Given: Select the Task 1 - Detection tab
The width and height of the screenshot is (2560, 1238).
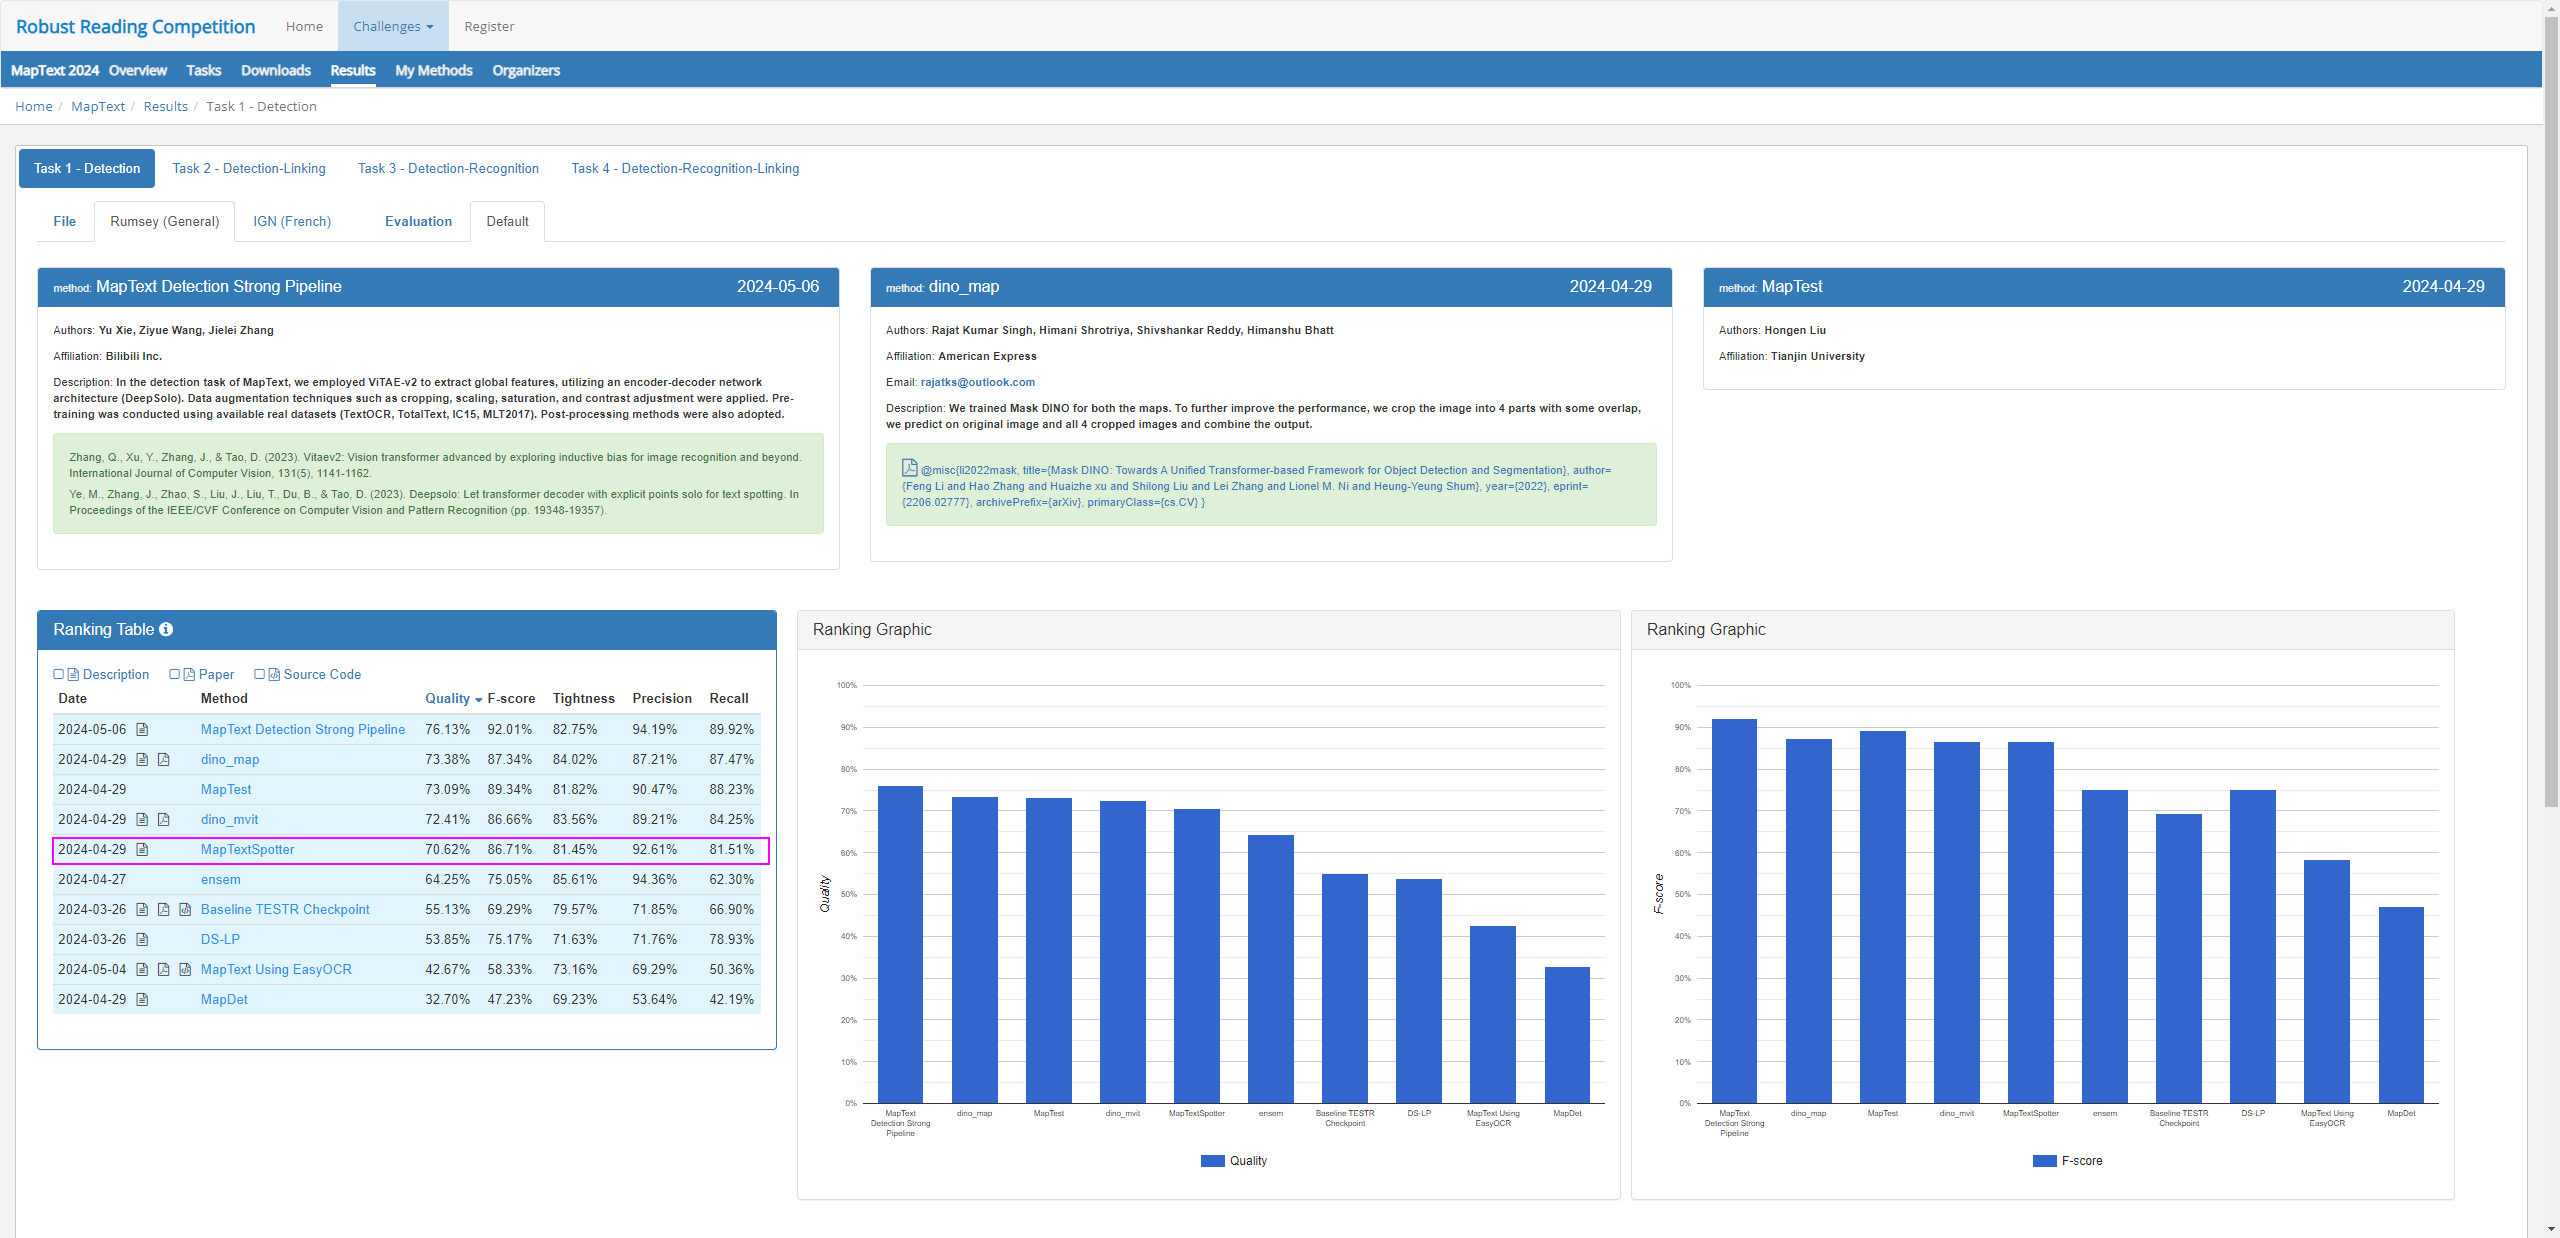Looking at the screenshot, I should (87, 168).
